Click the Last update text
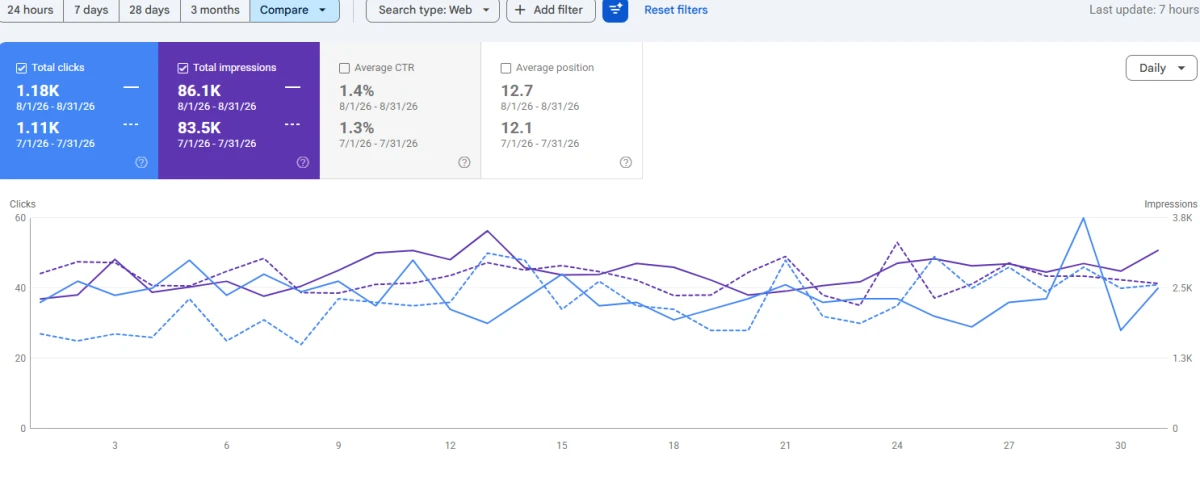Screen dimensions: 1200x478 [x=1143, y=10]
